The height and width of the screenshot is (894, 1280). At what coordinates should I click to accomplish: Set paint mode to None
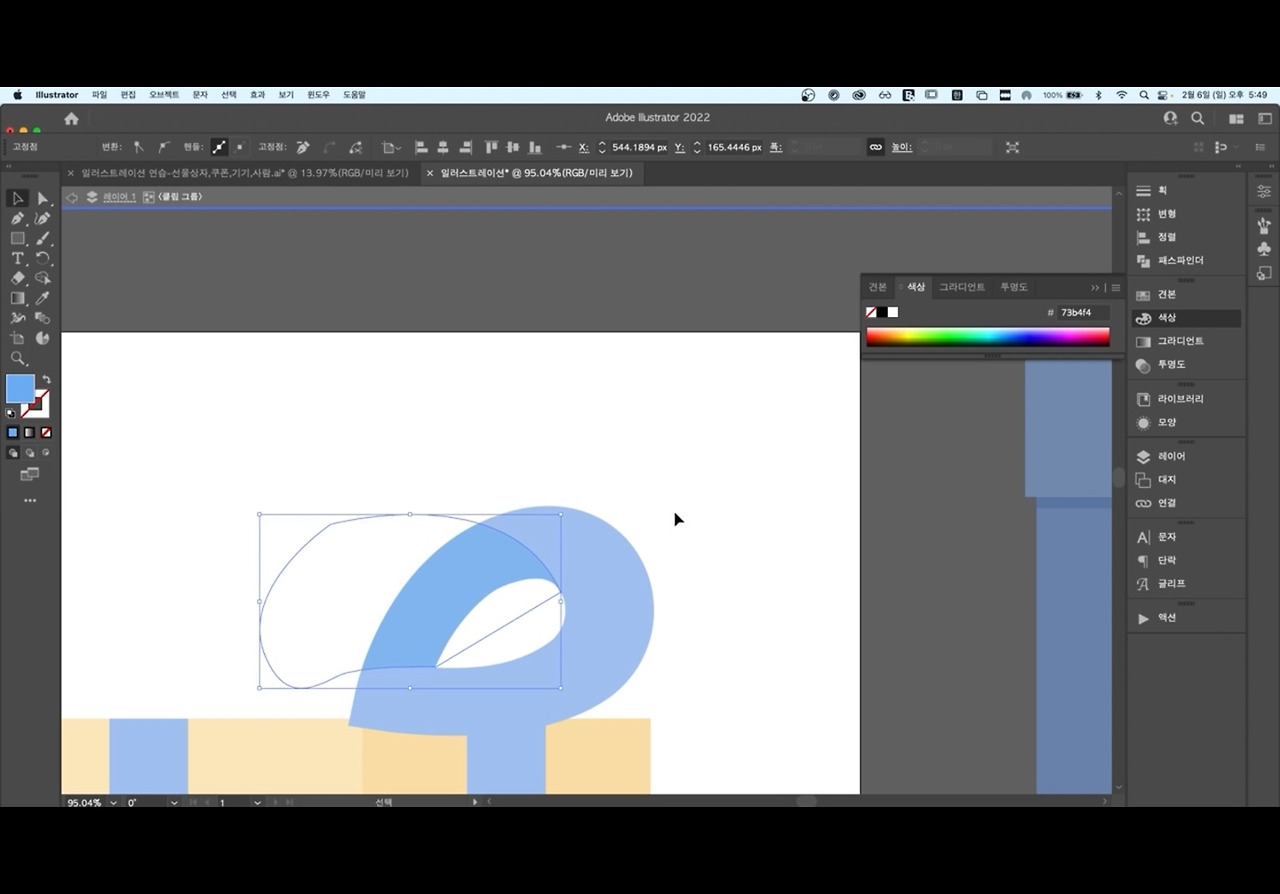pos(46,432)
